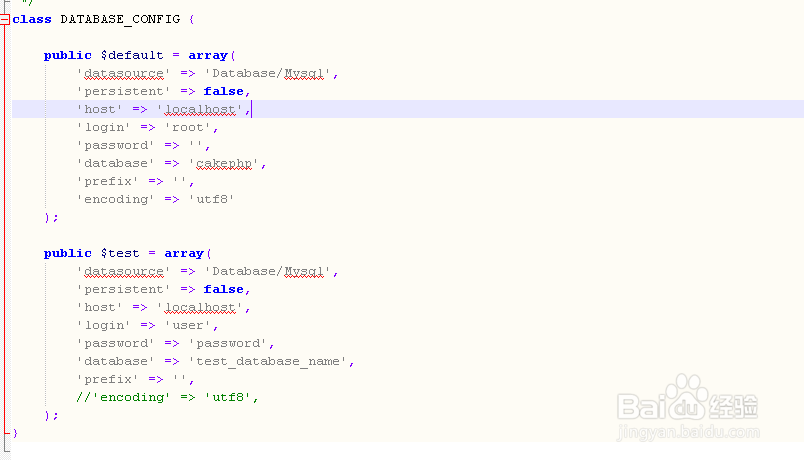The image size is (804, 460).
Task: Collapse the DATABASE_CONFIG class fold marker
Action: click(x=6, y=19)
